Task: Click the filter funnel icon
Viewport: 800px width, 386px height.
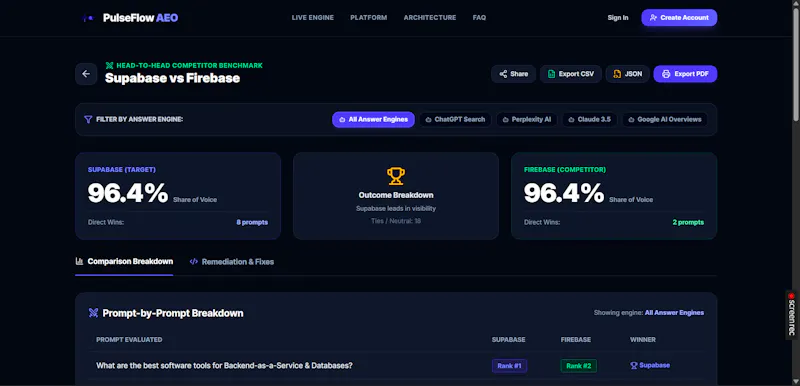Action: point(88,119)
